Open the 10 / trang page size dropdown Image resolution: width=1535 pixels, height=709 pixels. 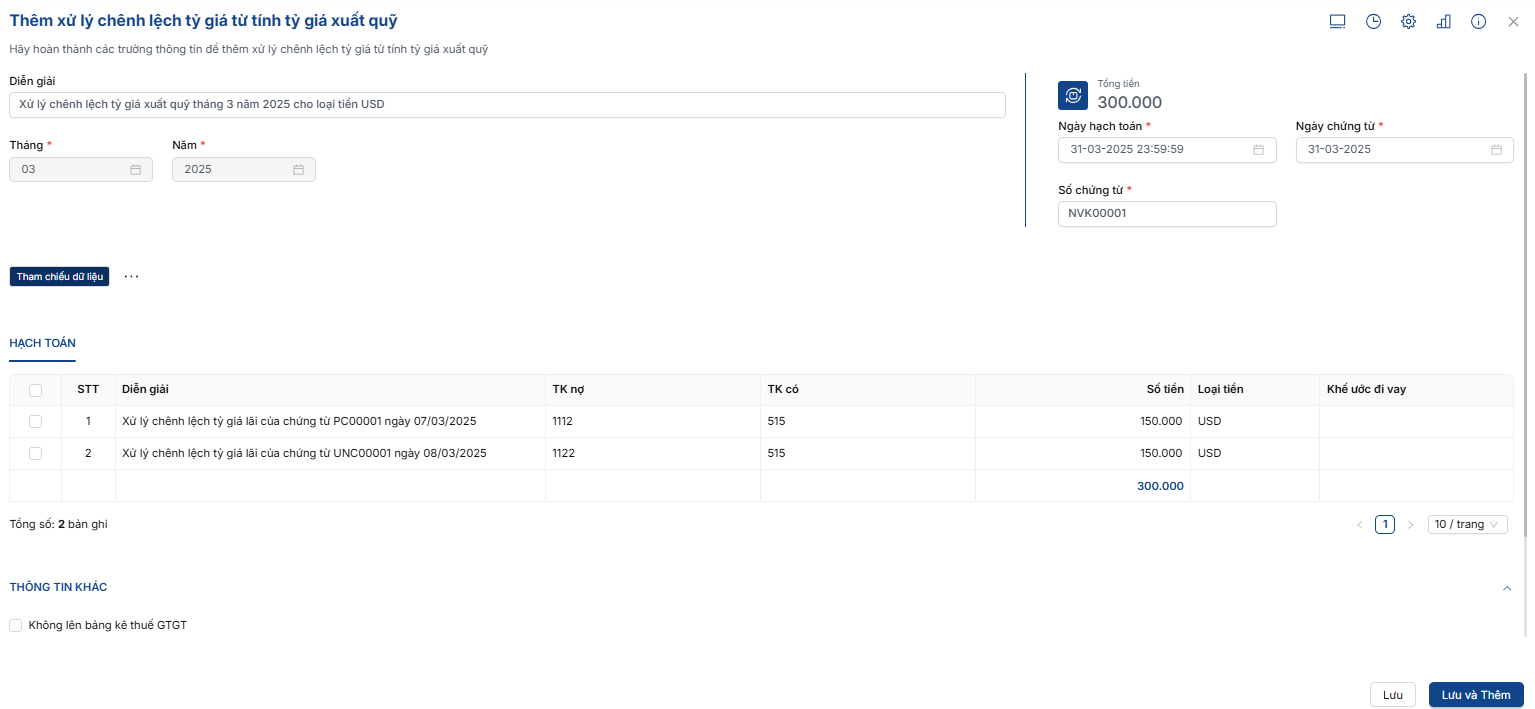point(1467,525)
